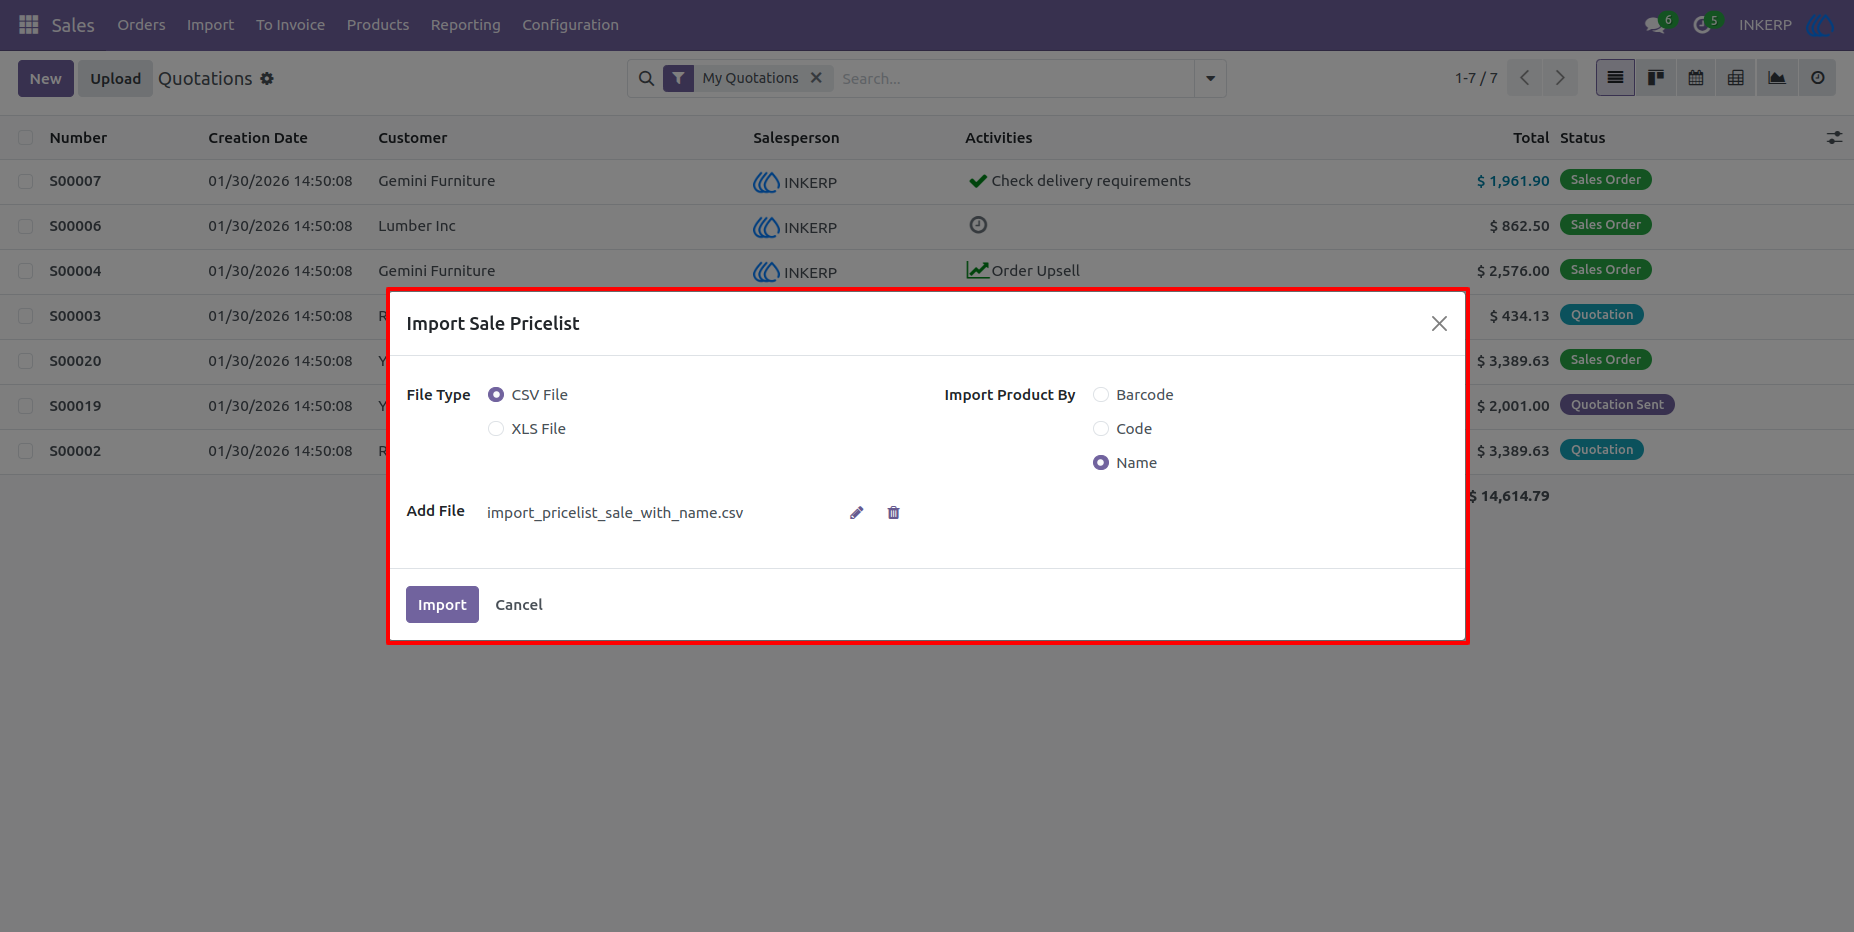Viewport: 1854px width, 932px height.
Task: Switch to the activity view
Action: coord(1818,78)
